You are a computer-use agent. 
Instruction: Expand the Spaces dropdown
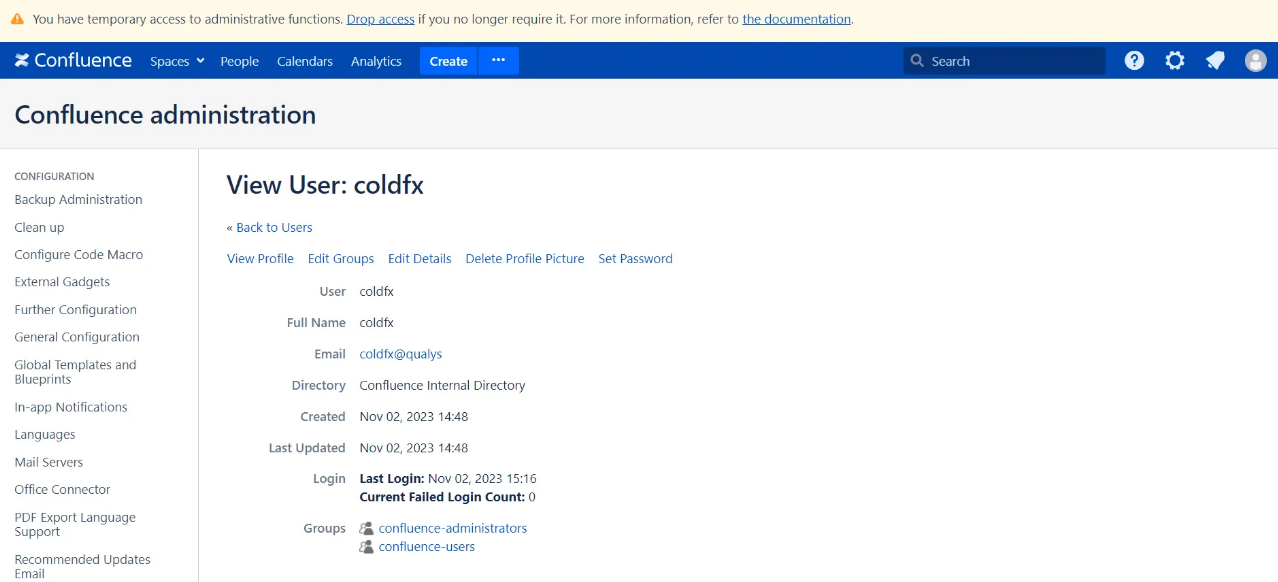click(177, 61)
